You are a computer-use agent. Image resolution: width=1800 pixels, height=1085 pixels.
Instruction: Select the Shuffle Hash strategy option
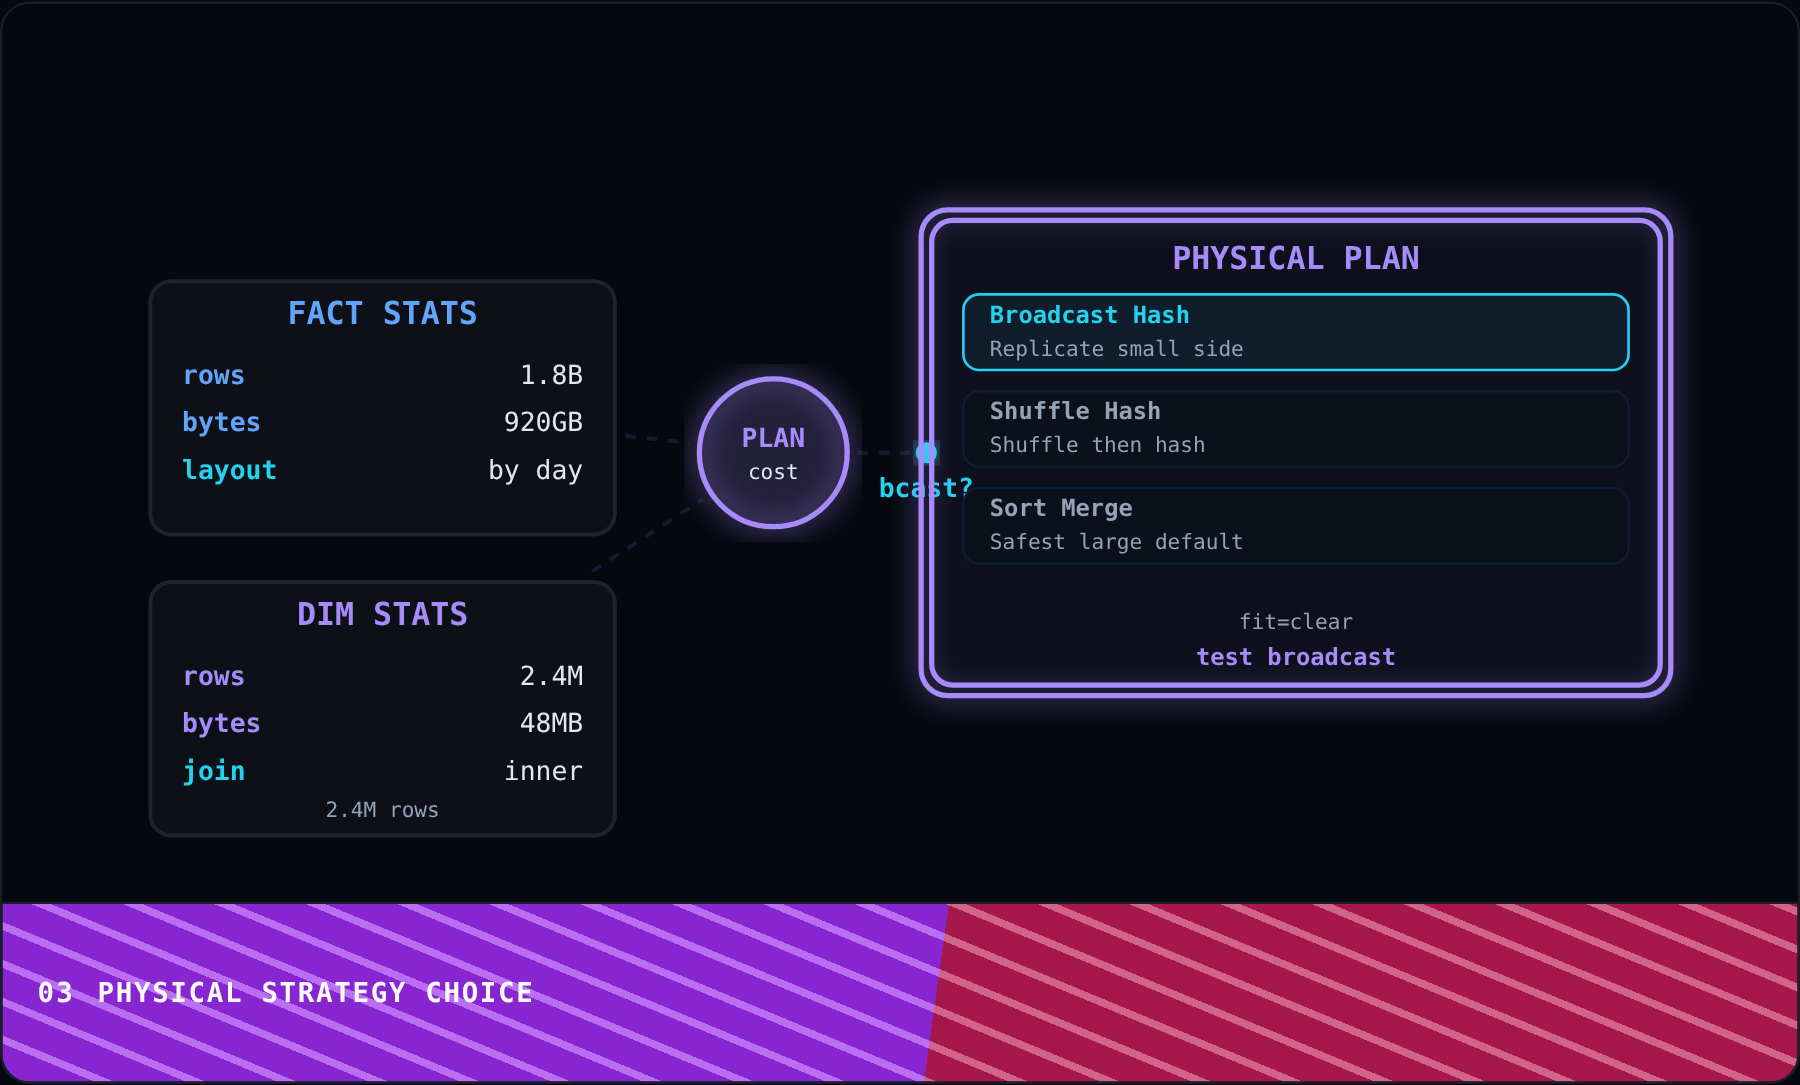pos(1295,428)
